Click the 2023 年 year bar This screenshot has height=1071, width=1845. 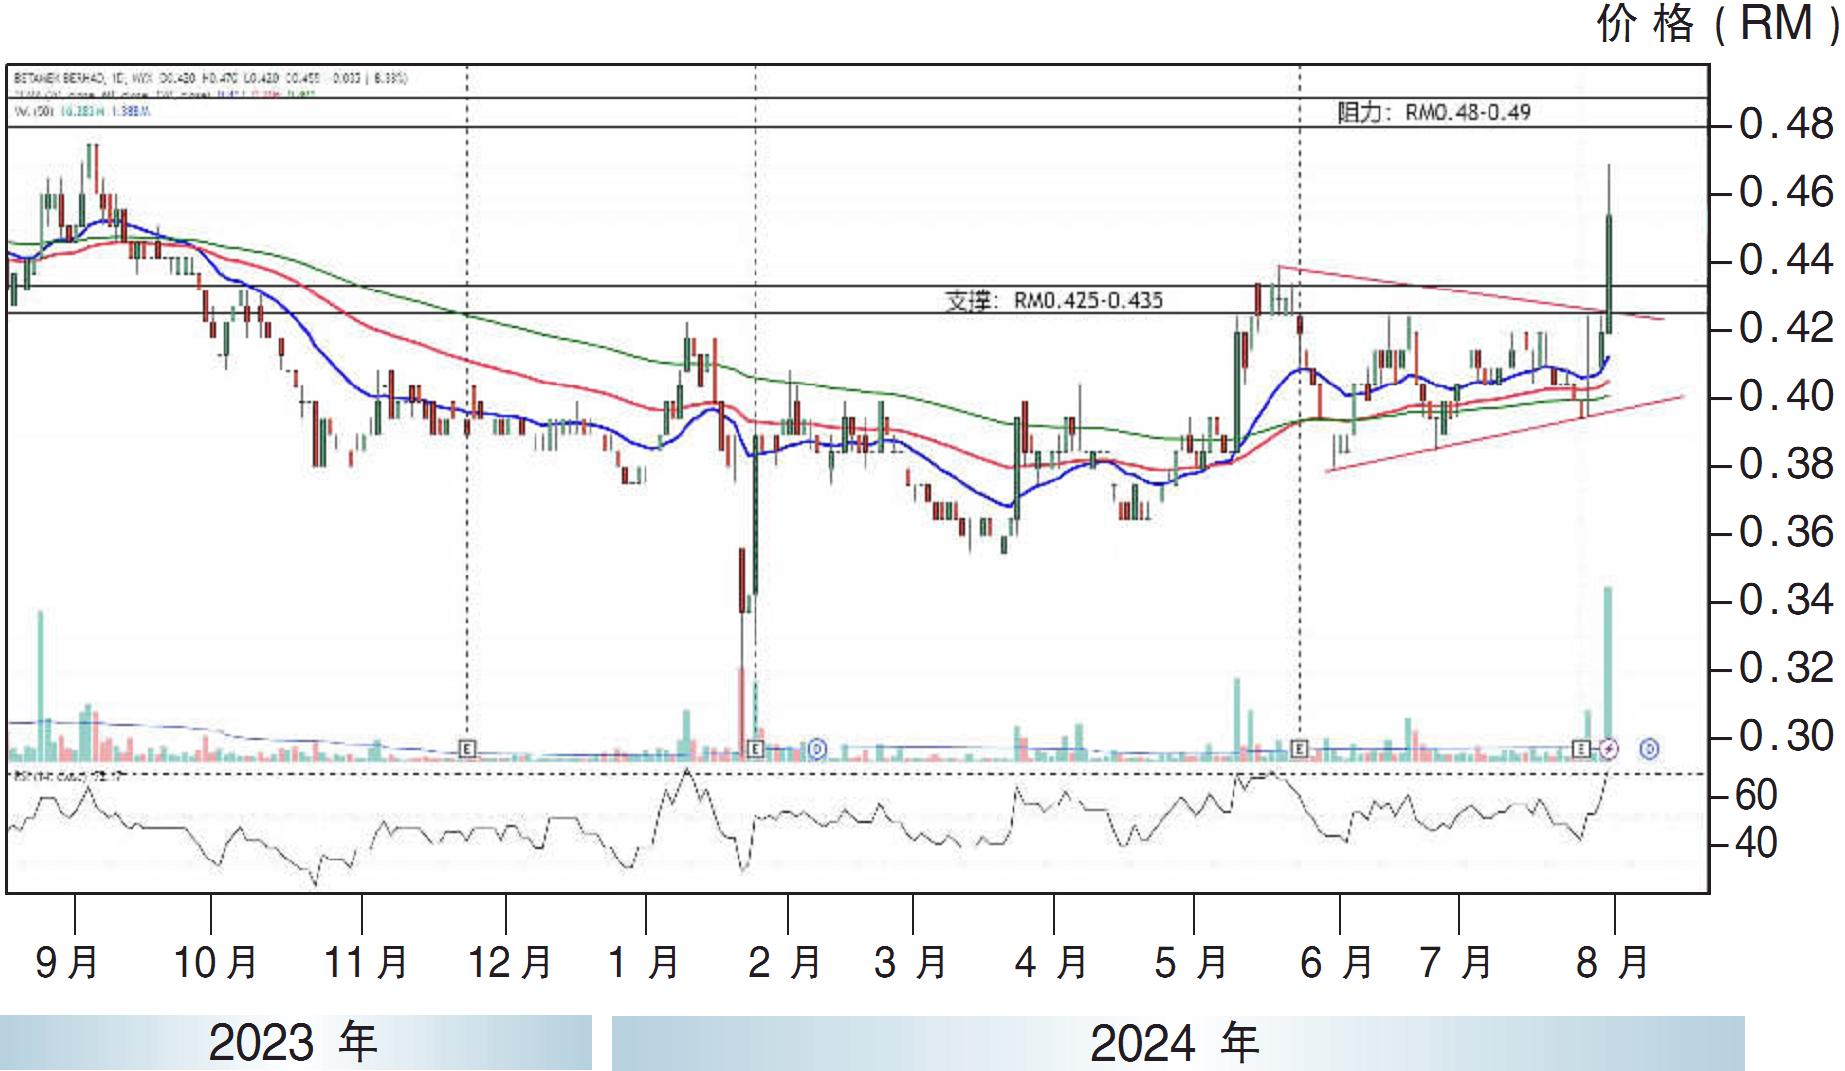294,1043
